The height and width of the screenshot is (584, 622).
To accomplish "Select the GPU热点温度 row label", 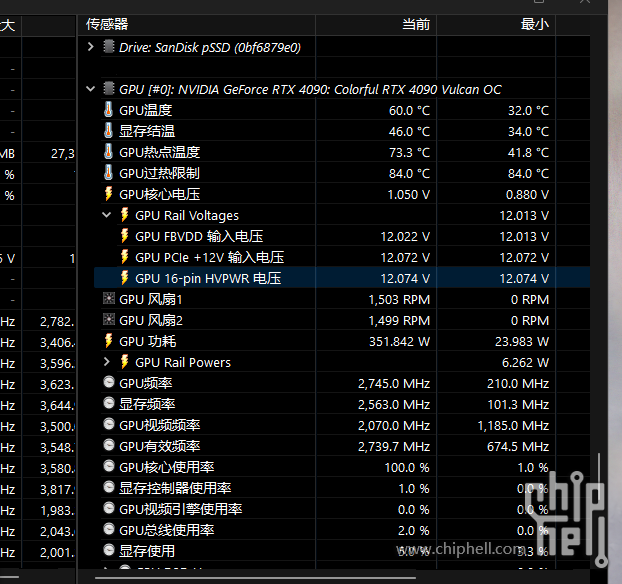I will [159, 152].
